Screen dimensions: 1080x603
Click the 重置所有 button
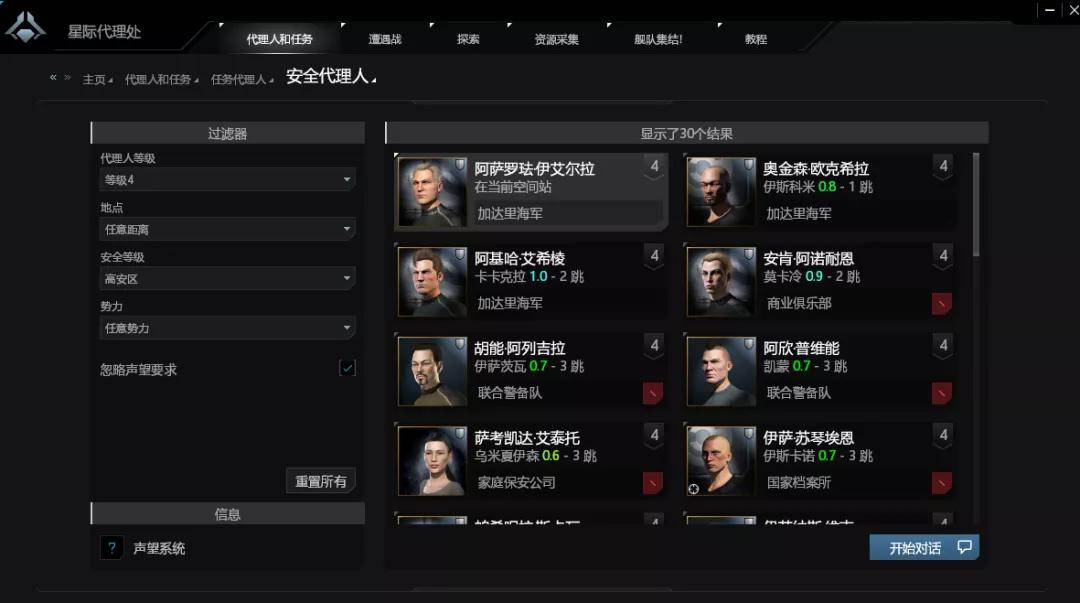320,481
